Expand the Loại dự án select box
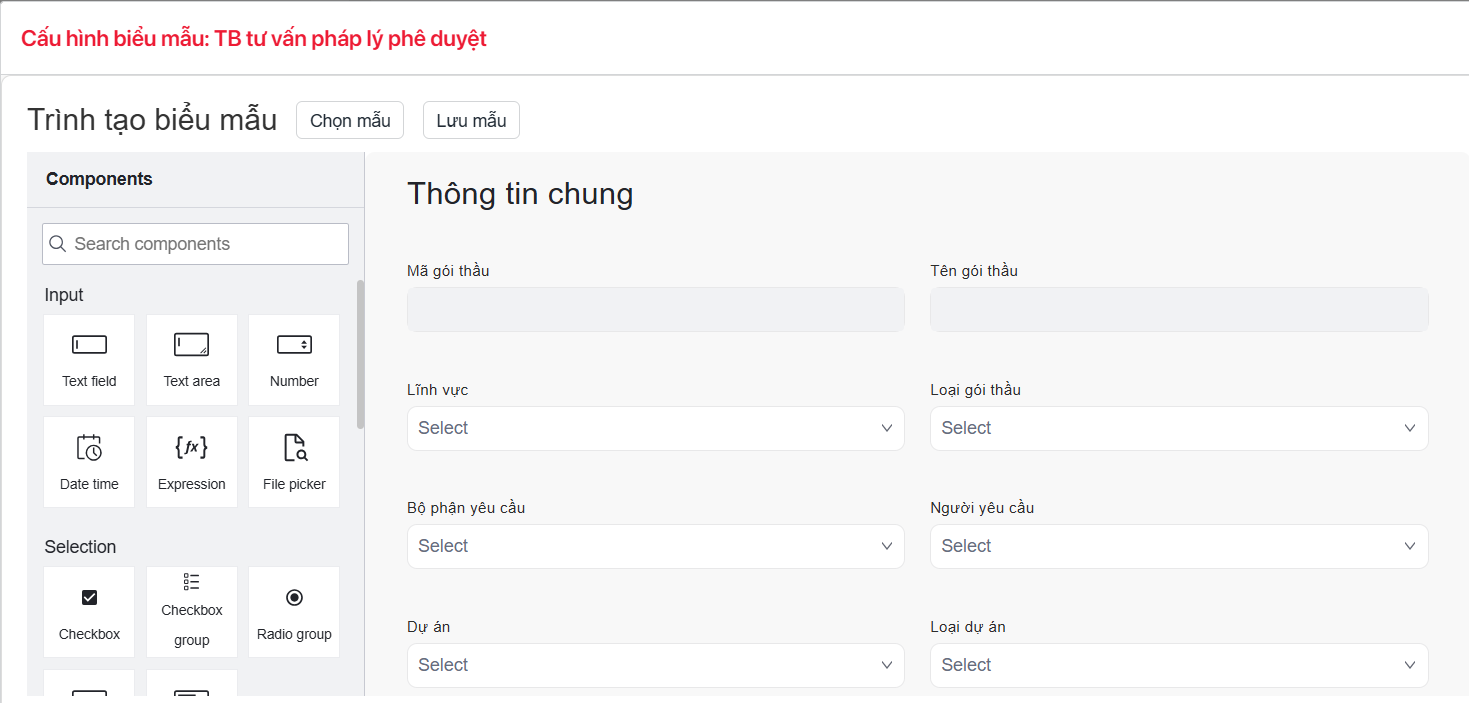1469x703 pixels. [x=1178, y=665]
